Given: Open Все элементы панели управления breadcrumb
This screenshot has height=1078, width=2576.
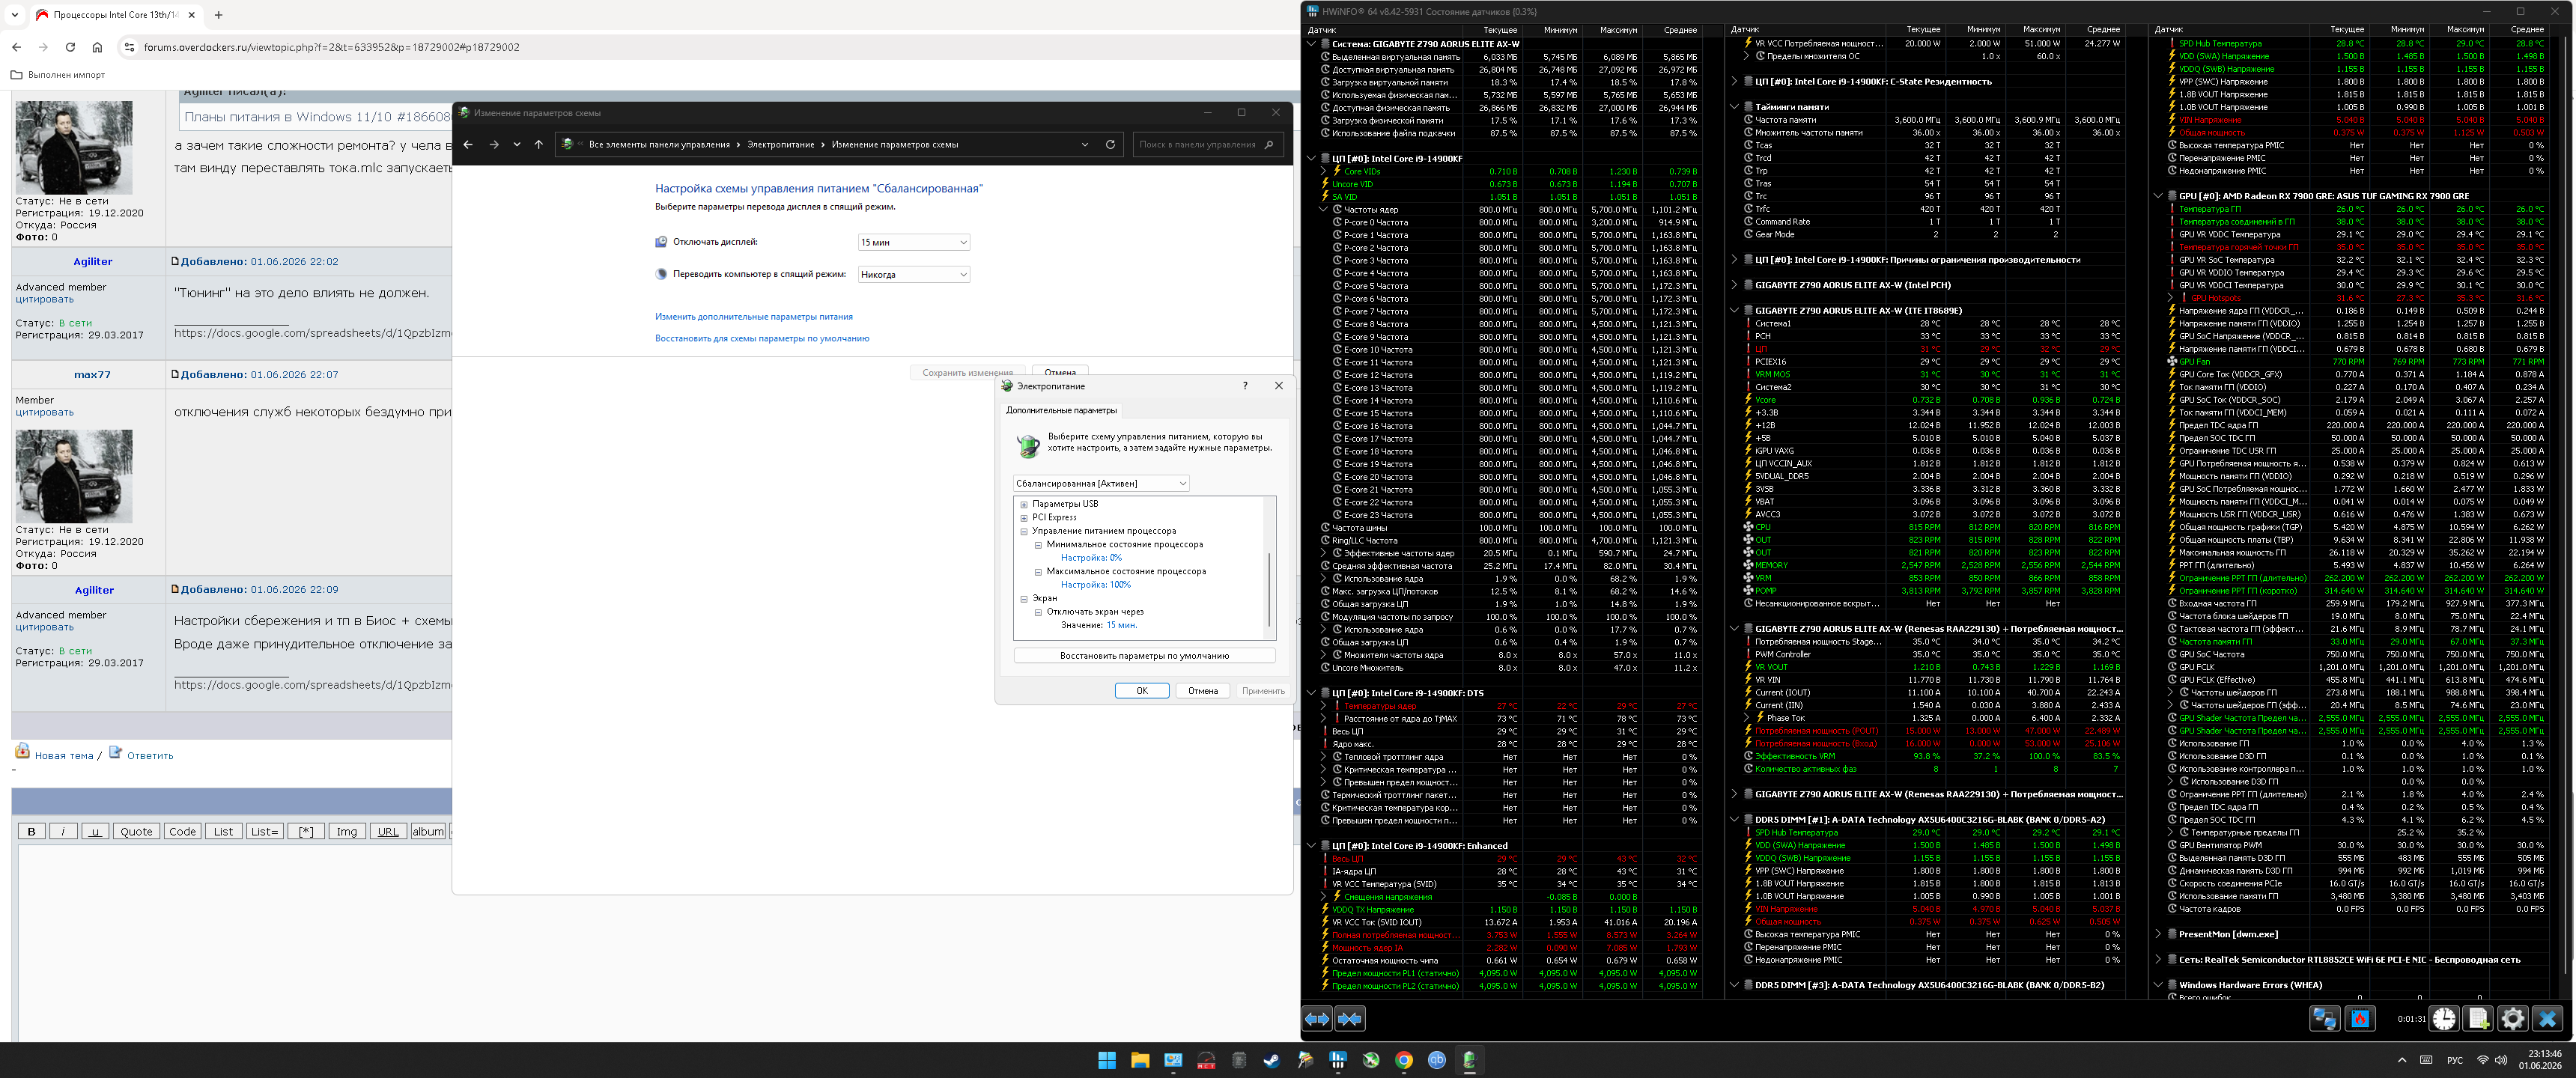Looking at the screenshot, I should 659,144.
